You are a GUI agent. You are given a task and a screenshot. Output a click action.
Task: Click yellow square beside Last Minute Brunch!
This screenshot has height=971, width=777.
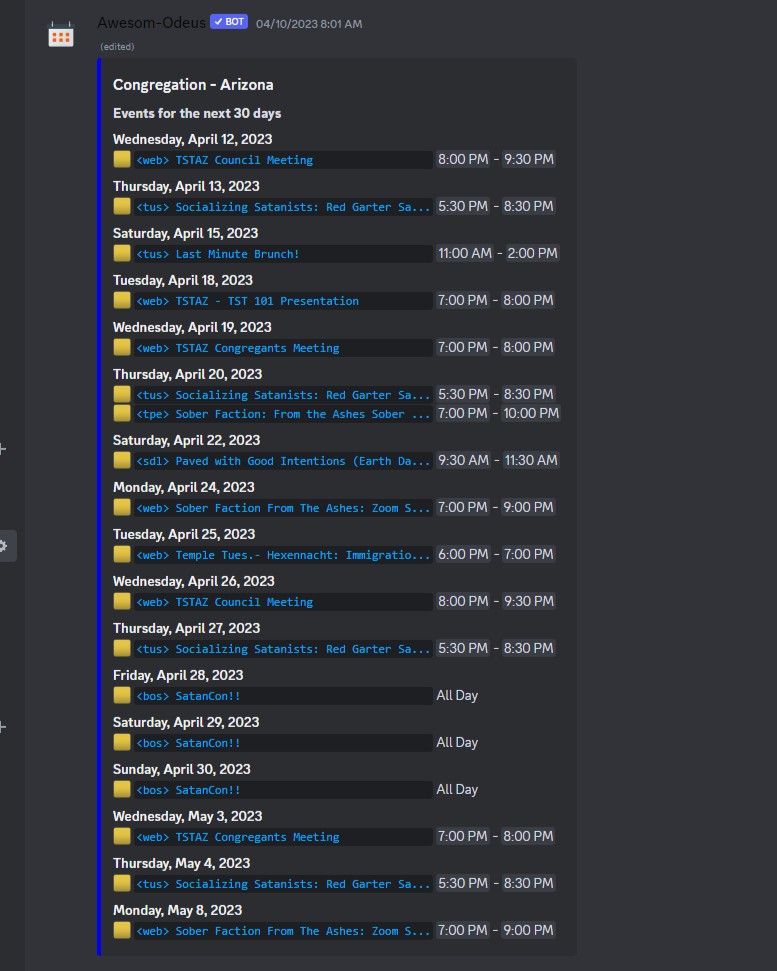[x=122, y=253]
